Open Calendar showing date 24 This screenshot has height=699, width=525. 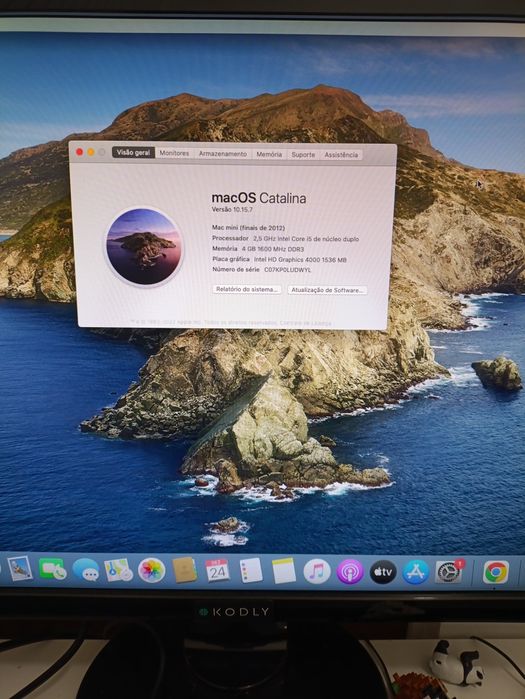tap(217, 571)
